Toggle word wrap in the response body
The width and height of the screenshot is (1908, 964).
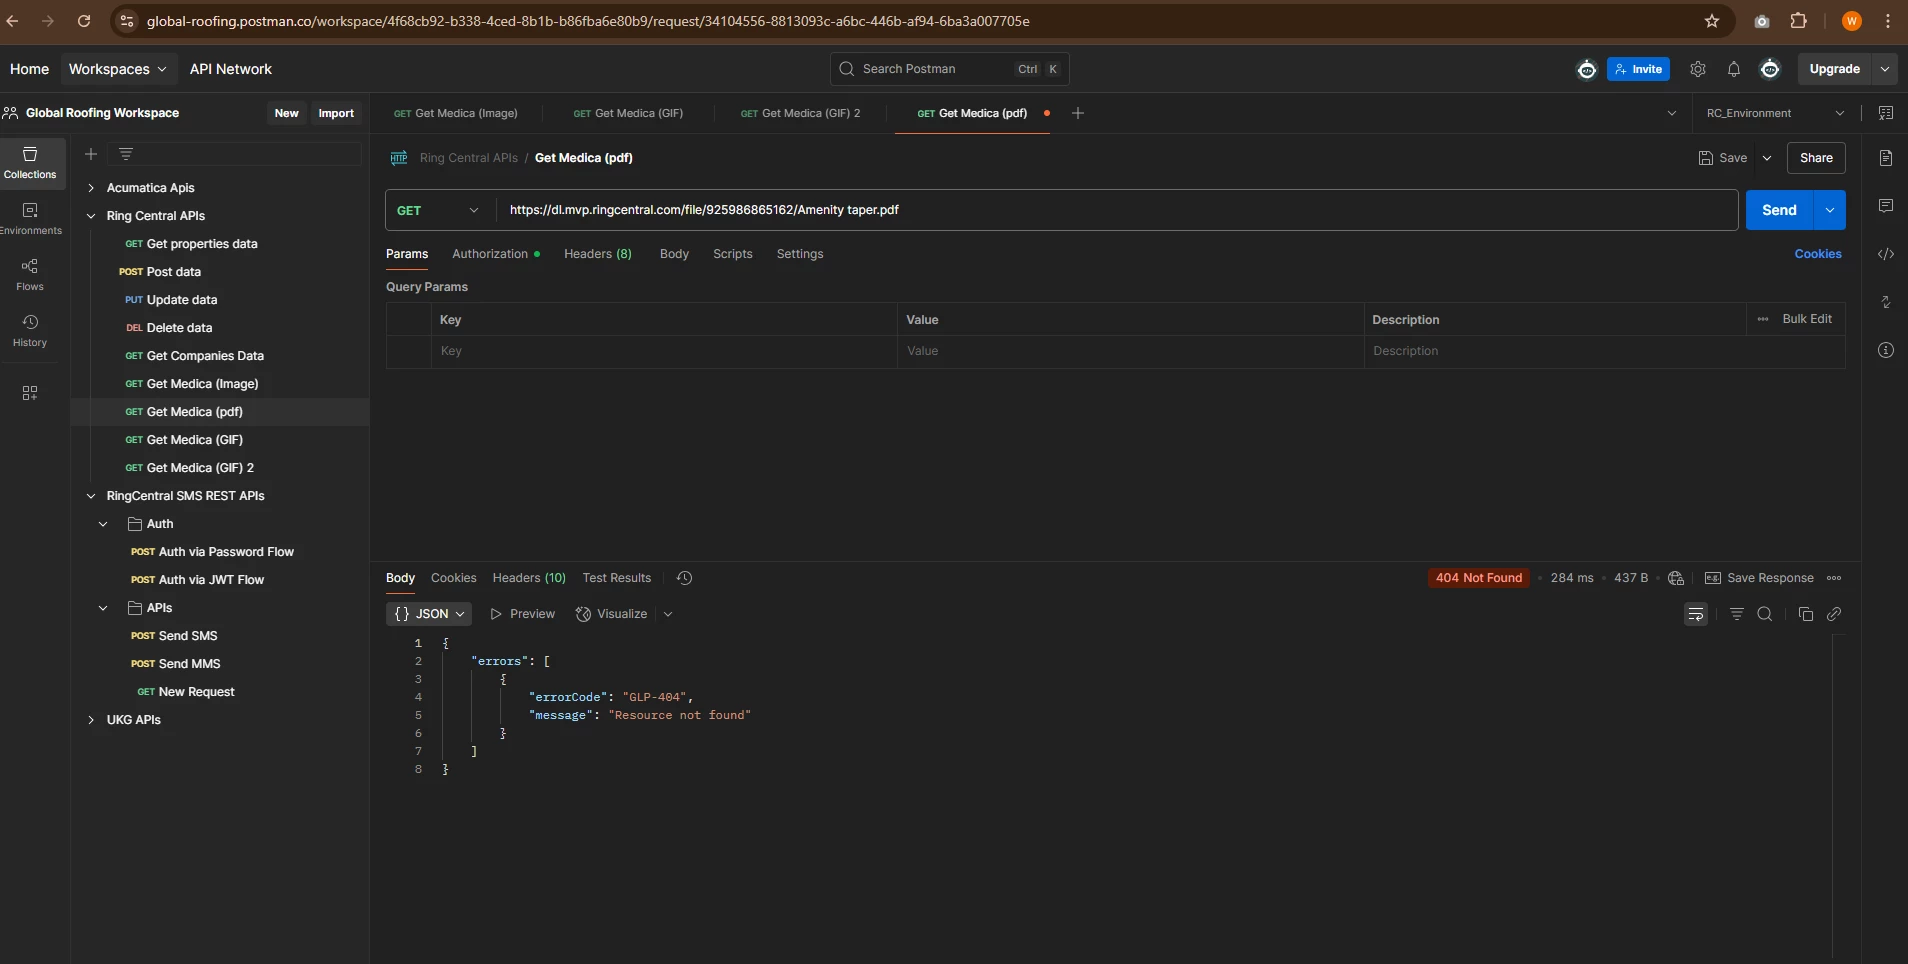point(1696,614)
